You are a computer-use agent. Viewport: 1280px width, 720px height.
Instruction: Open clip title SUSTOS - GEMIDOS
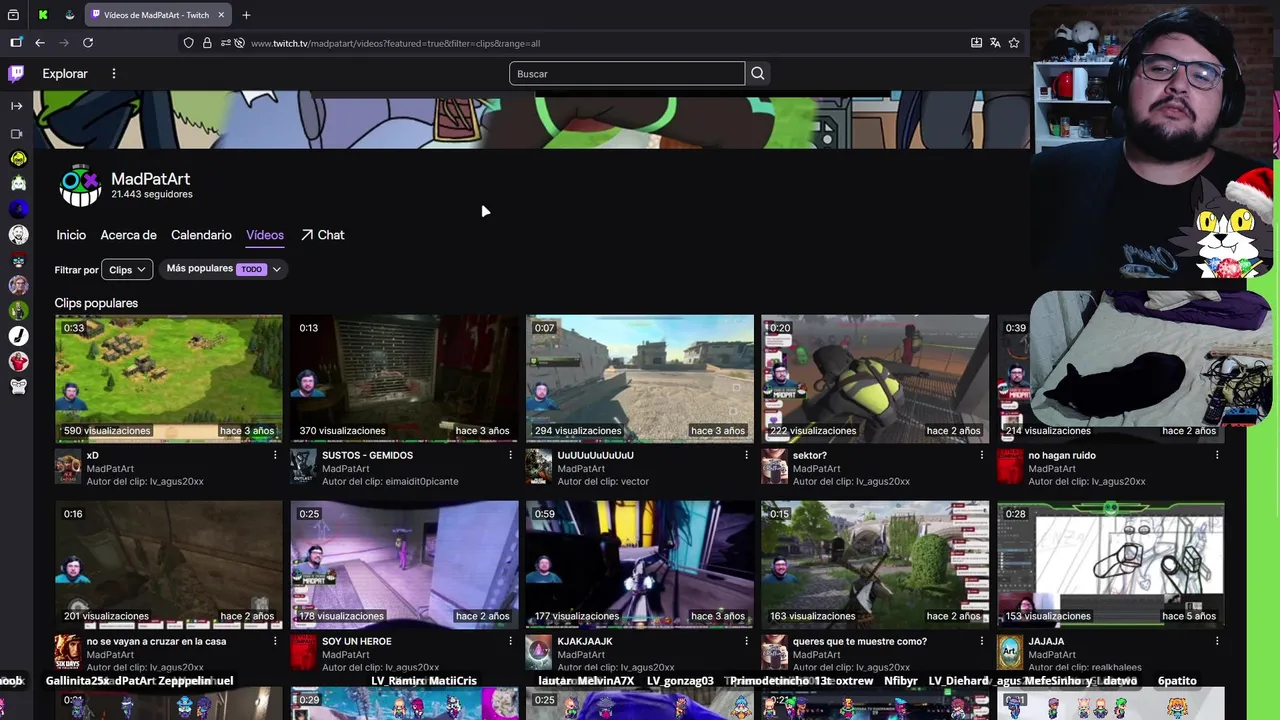tap(367, 455)
